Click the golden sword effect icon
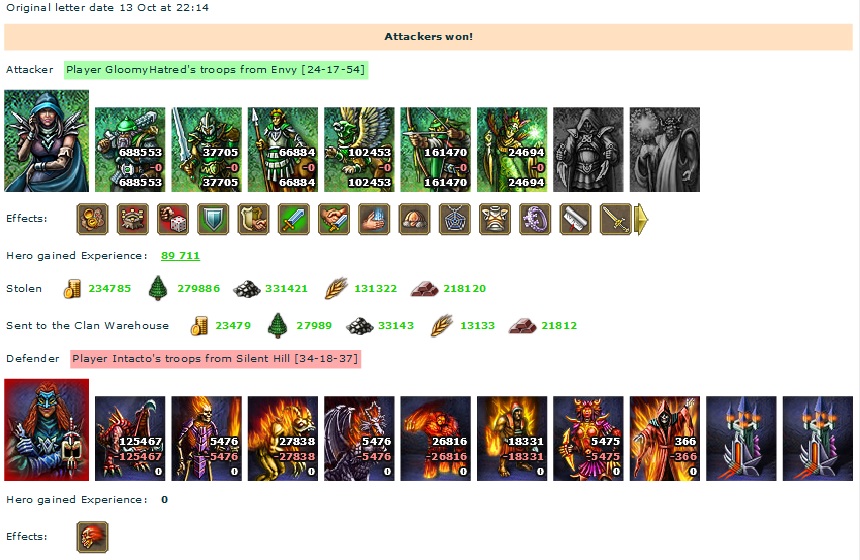This screenshot has height=560, width=860. click(615, 219)
